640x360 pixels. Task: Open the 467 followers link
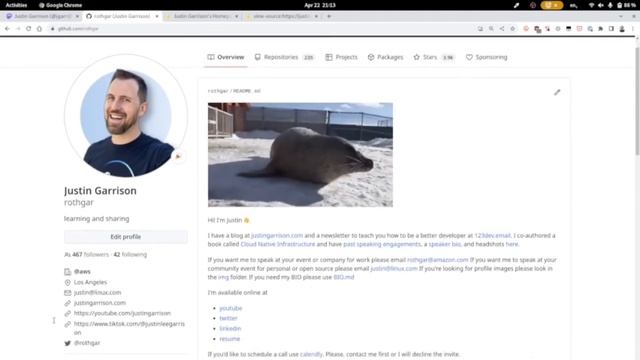[x=90, y=254]
